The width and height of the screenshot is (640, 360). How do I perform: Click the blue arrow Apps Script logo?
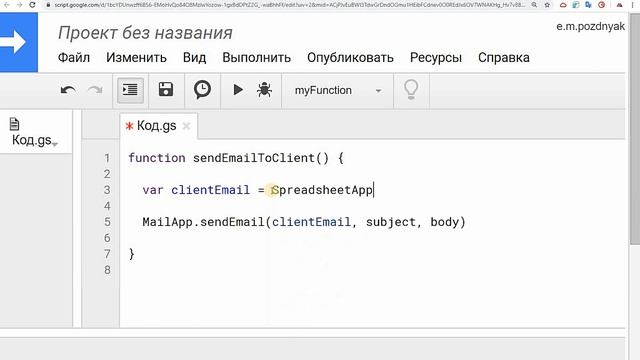tap(18, 42)
